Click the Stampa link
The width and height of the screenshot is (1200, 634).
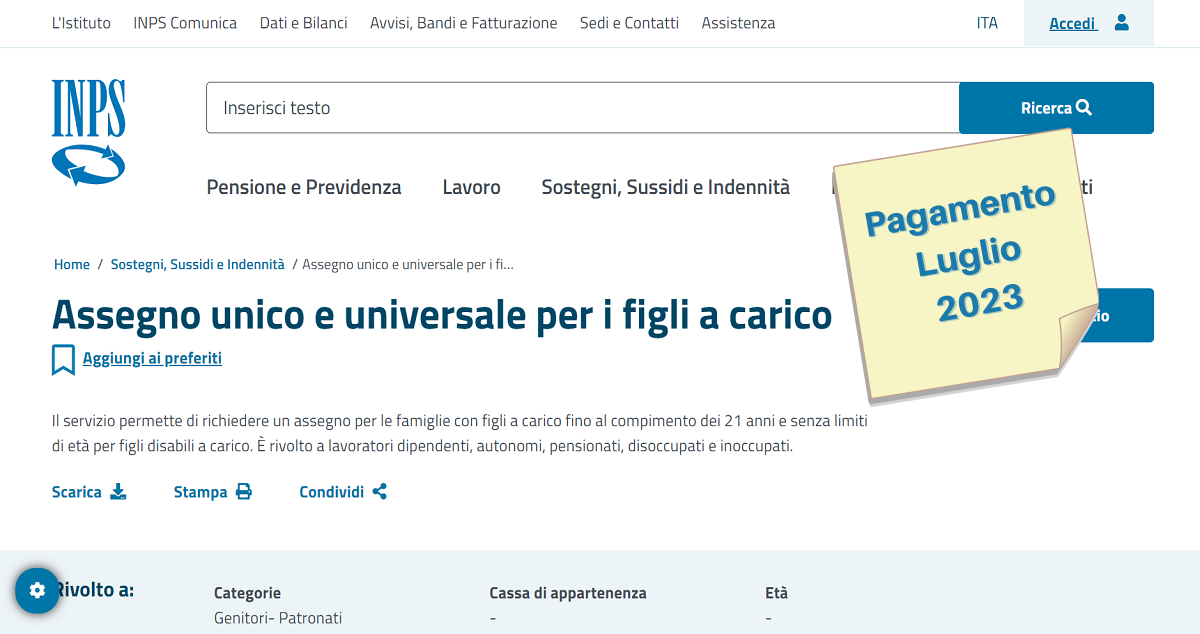pos(200,492)
